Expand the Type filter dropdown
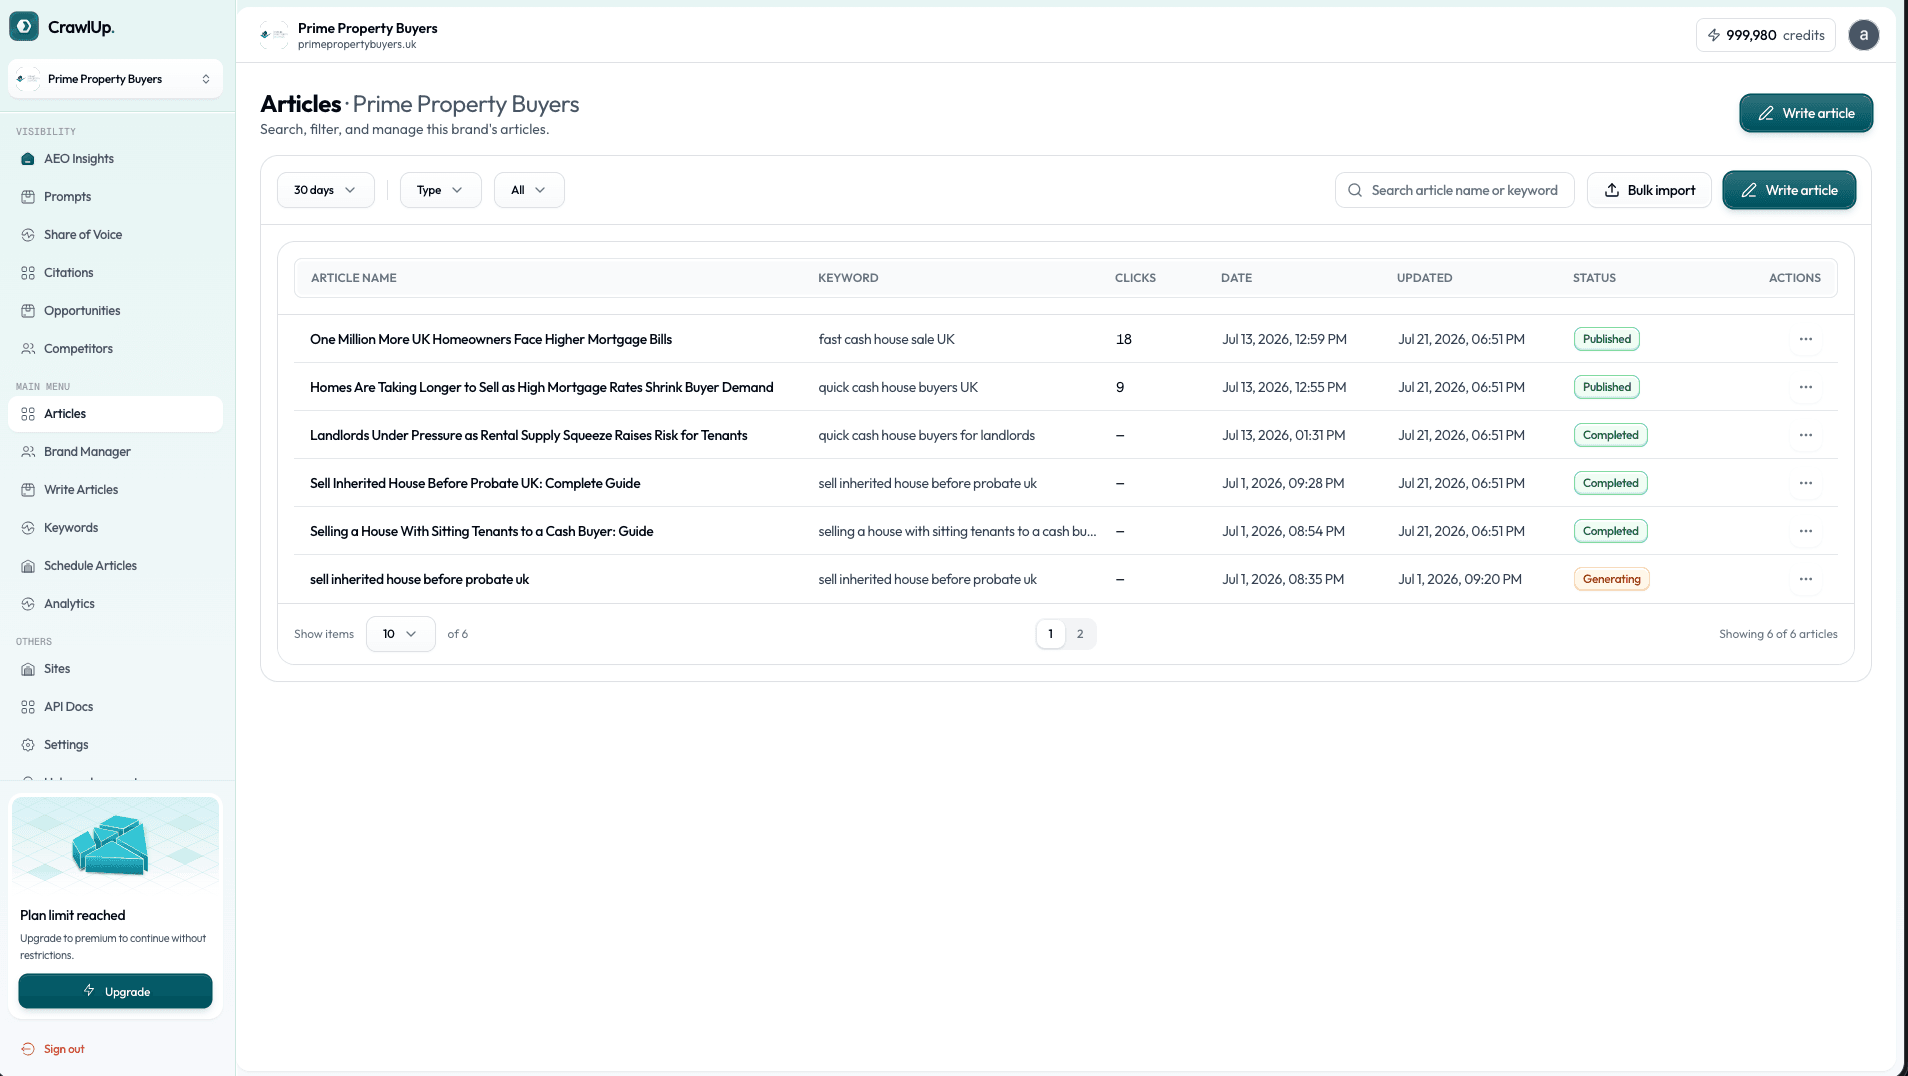 coord(440,190)
